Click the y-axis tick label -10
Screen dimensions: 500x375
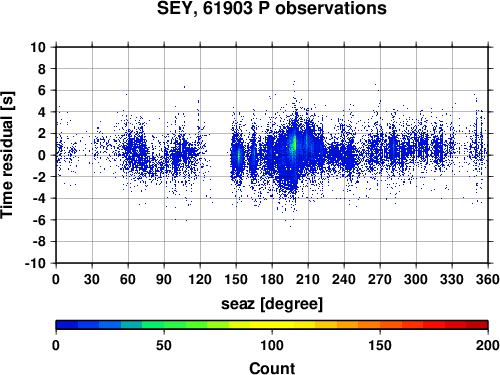tap(35, 263)
